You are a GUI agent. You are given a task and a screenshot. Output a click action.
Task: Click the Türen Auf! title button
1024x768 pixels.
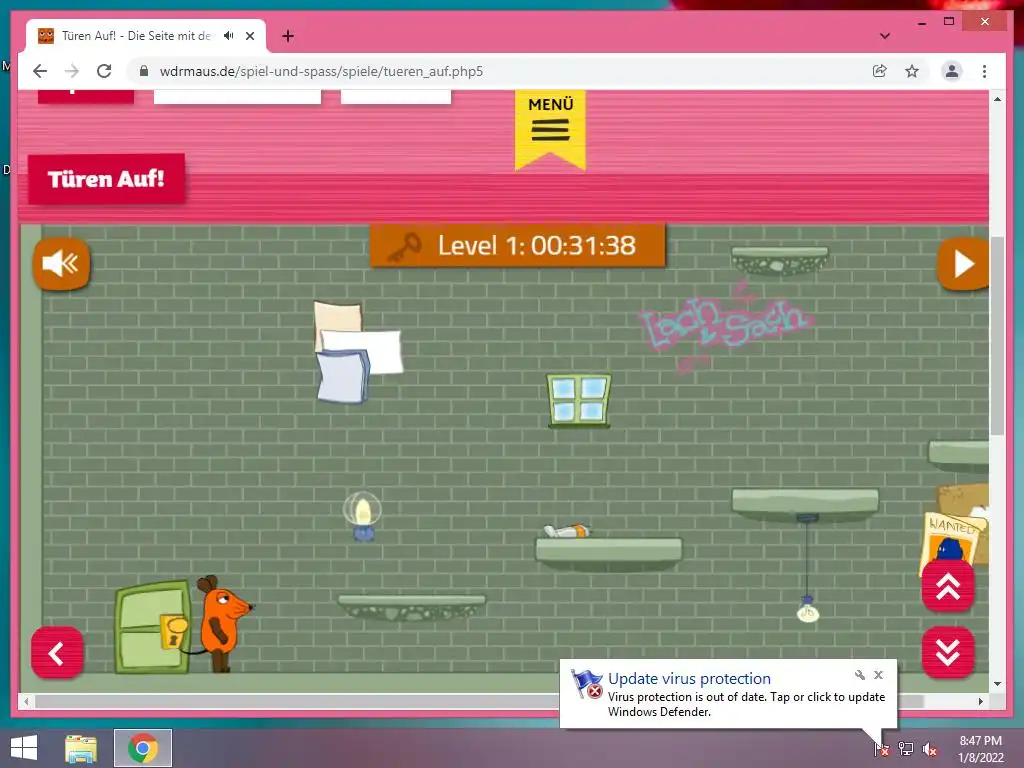[x=106, y=179]
